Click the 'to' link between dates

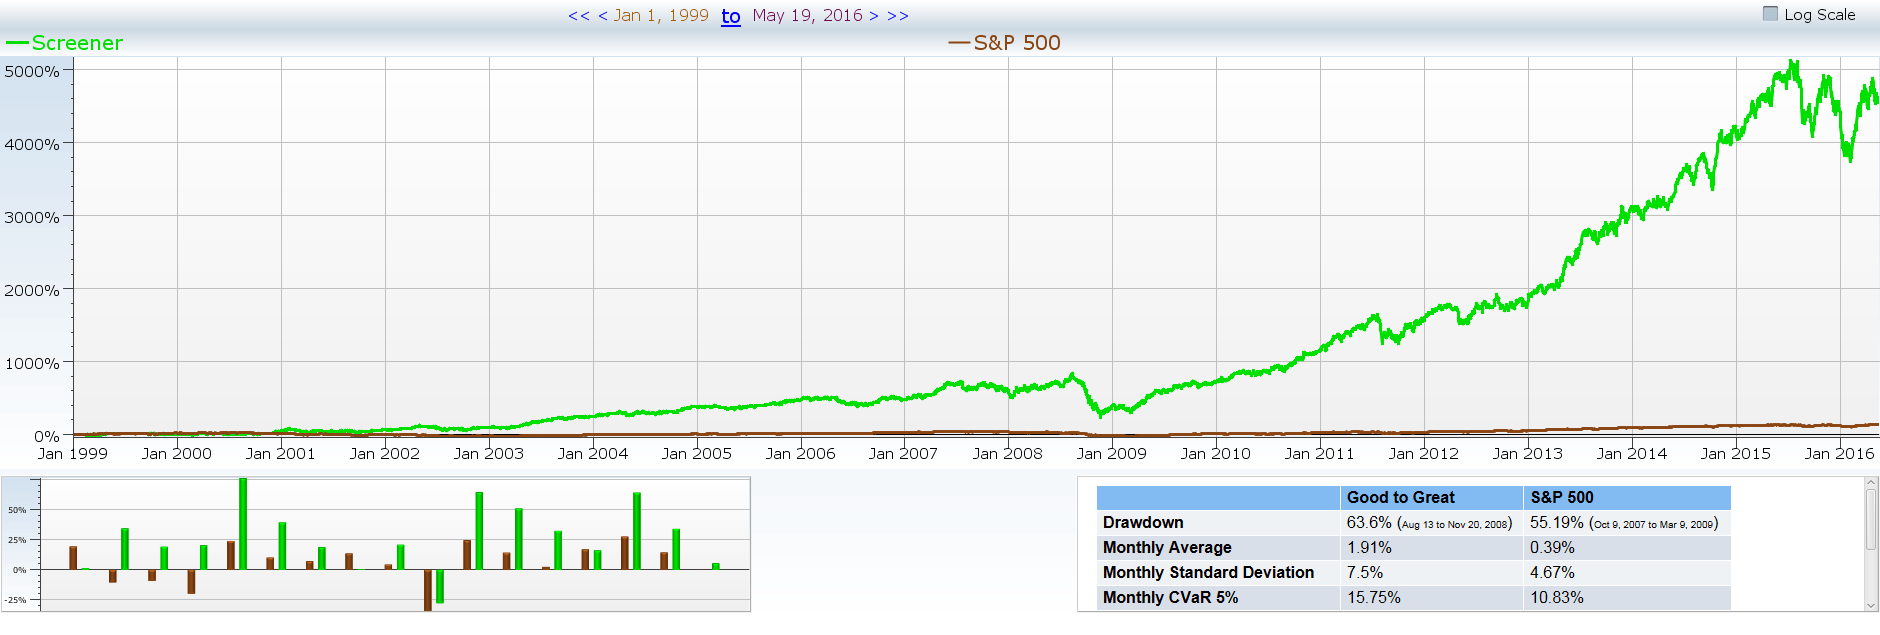[731, 16]
